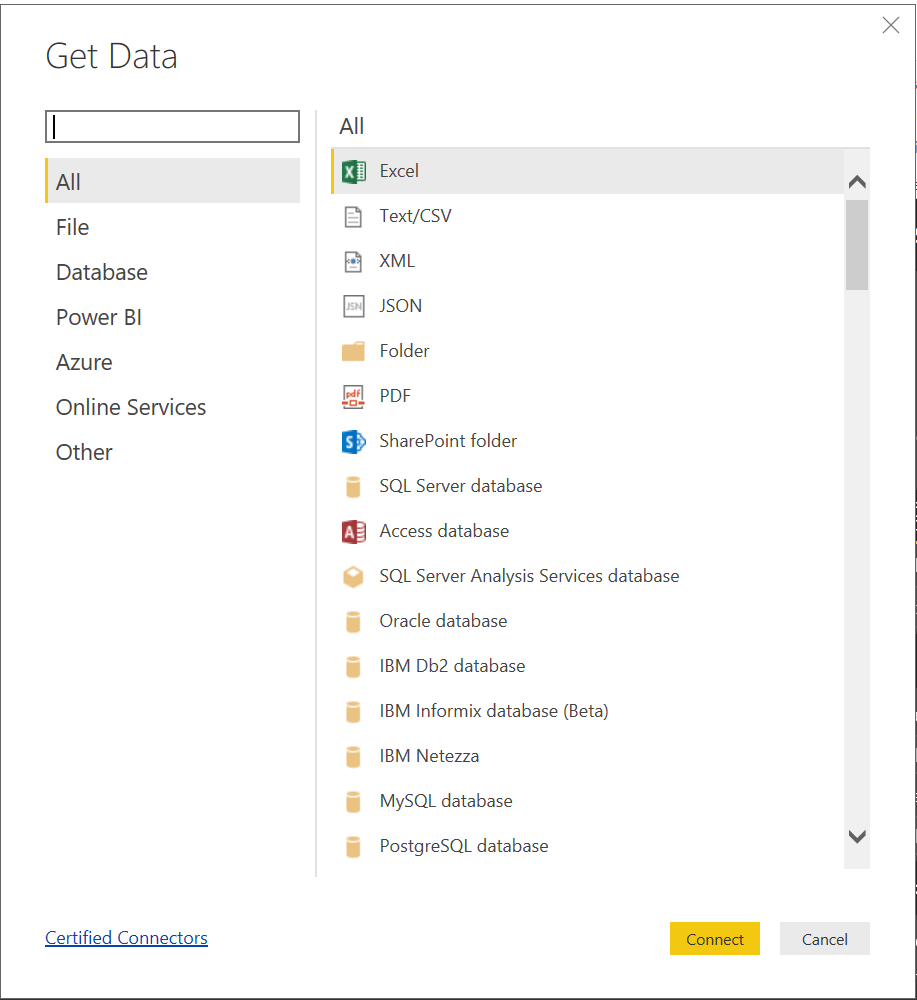The image size is (917, 1000).
Task: Open the Online Services category
Action: pyautogui.click(x=172, y=407)
